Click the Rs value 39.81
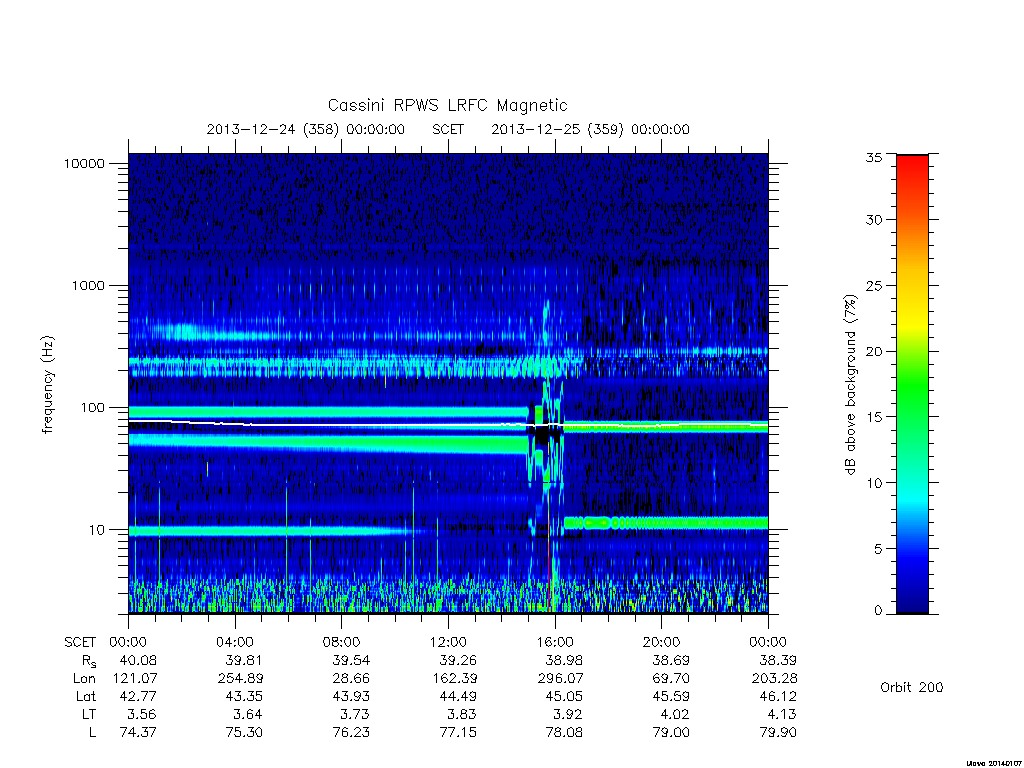Screen dimensions: 1024x768 244,660
